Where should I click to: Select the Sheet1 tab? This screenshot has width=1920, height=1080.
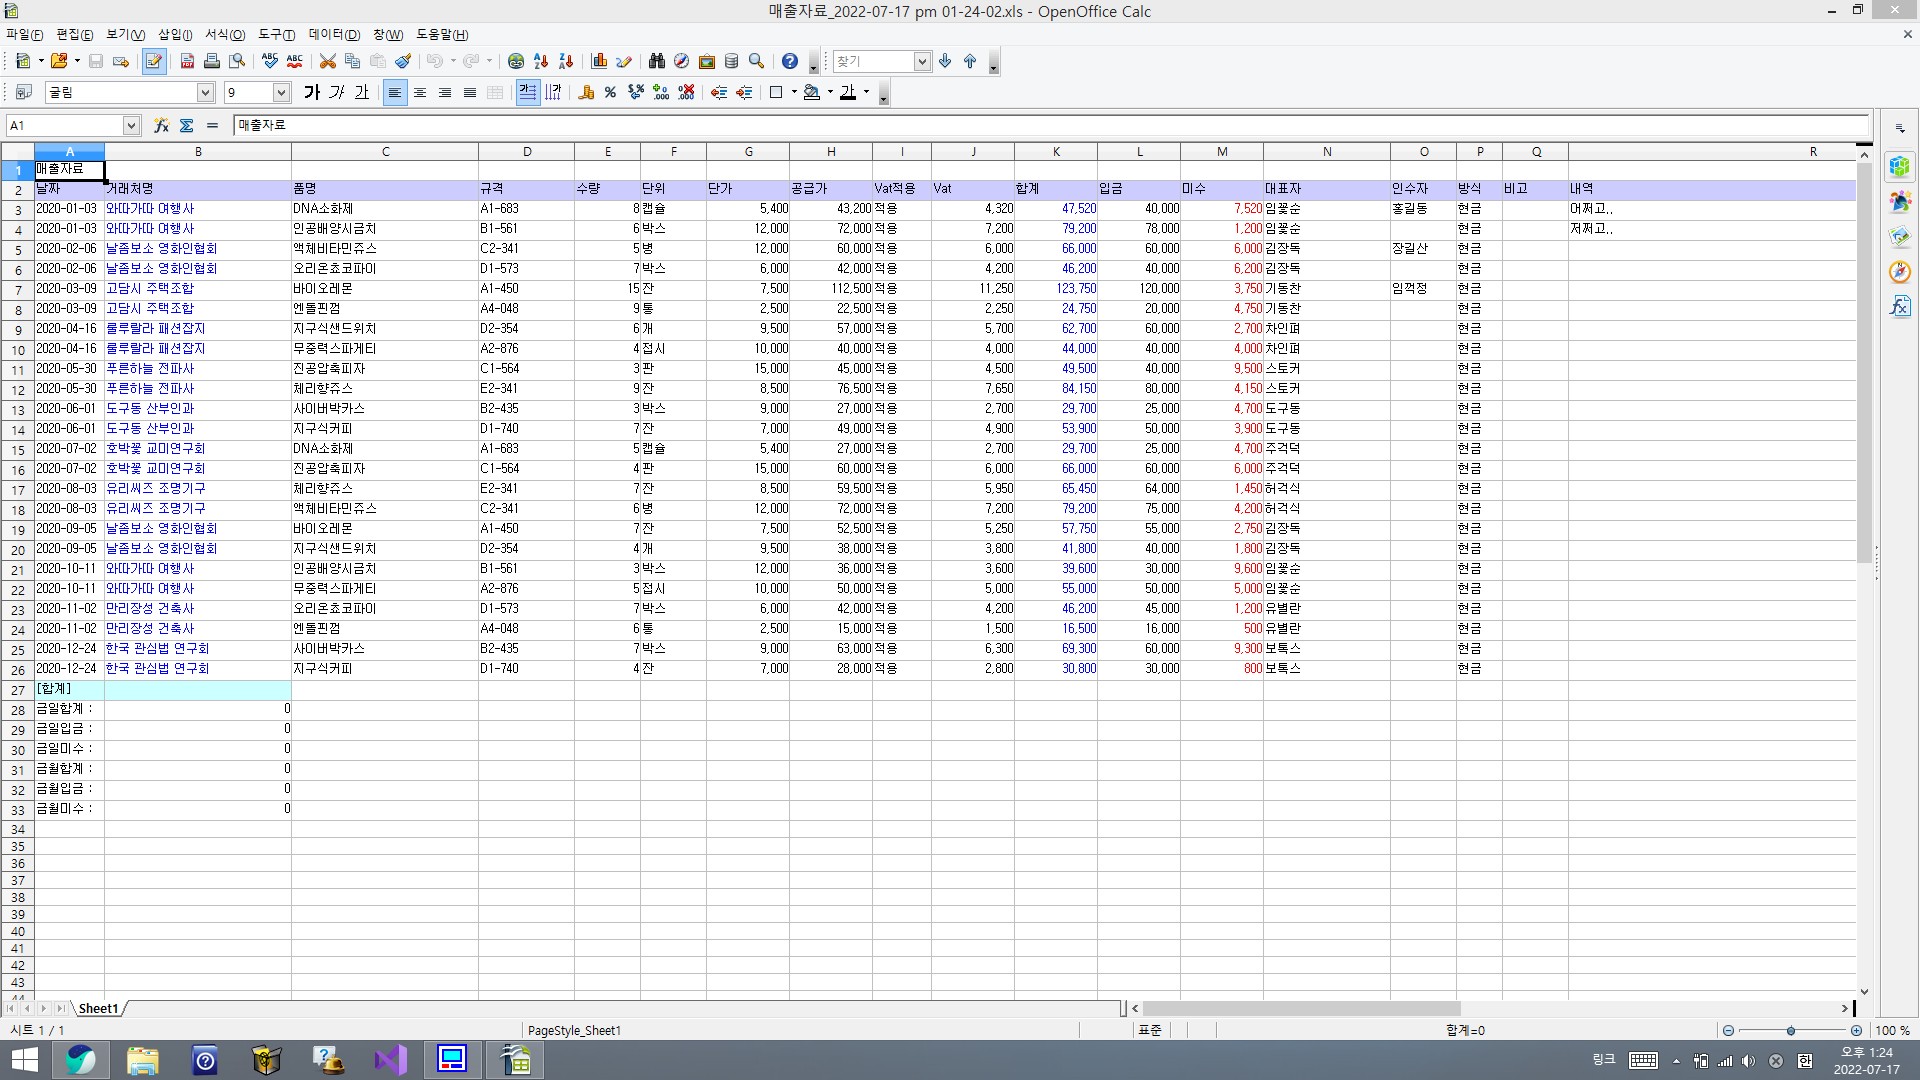[98, 1008]
